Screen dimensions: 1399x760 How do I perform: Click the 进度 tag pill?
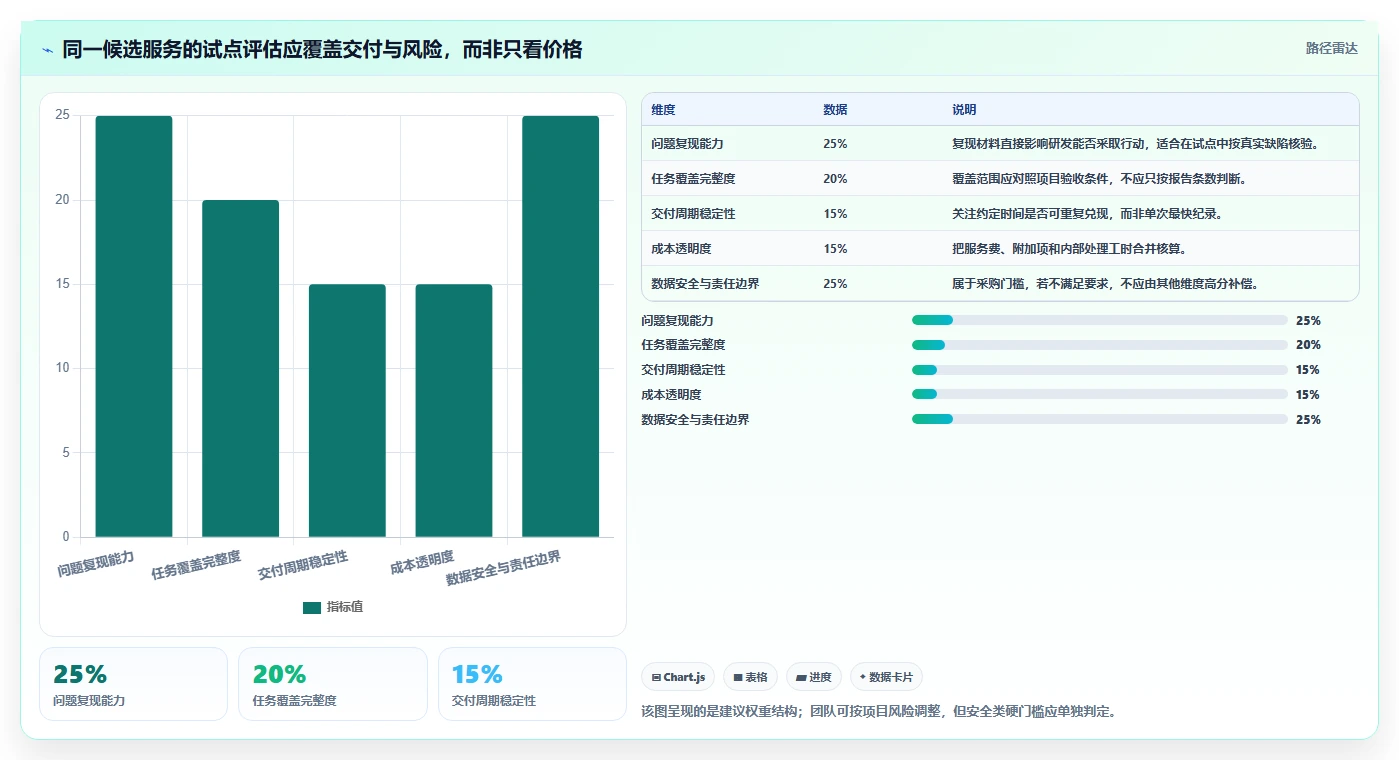click(814, 677)
